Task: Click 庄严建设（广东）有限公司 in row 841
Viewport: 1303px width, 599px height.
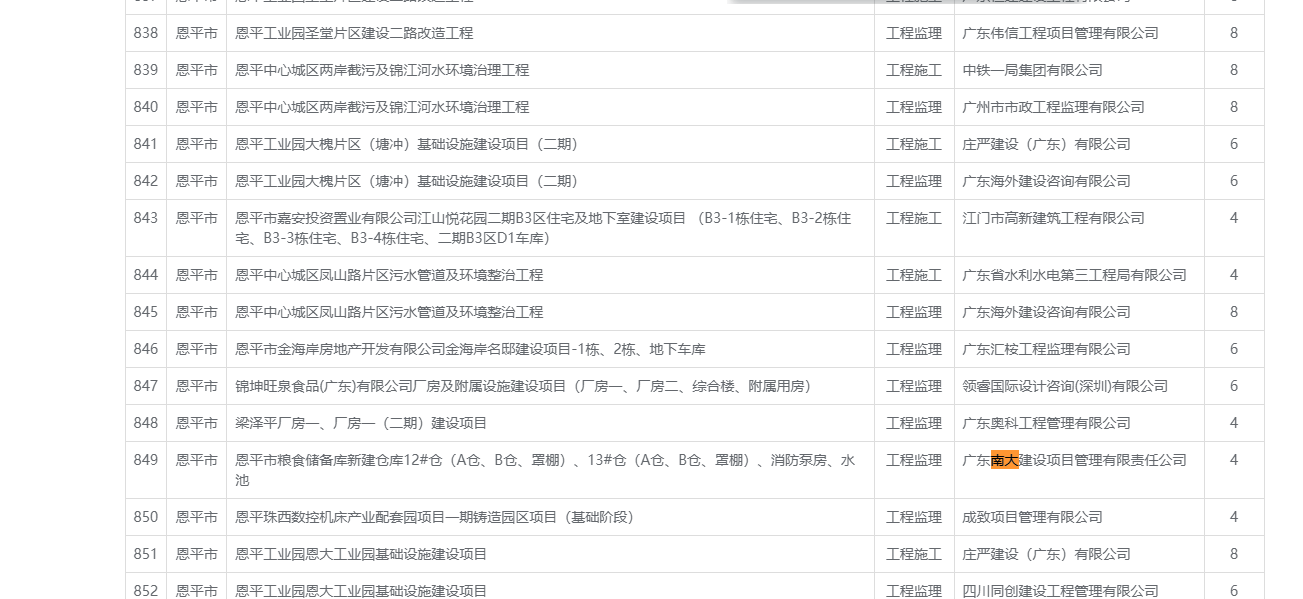Action: click(x=1046, y=144)
